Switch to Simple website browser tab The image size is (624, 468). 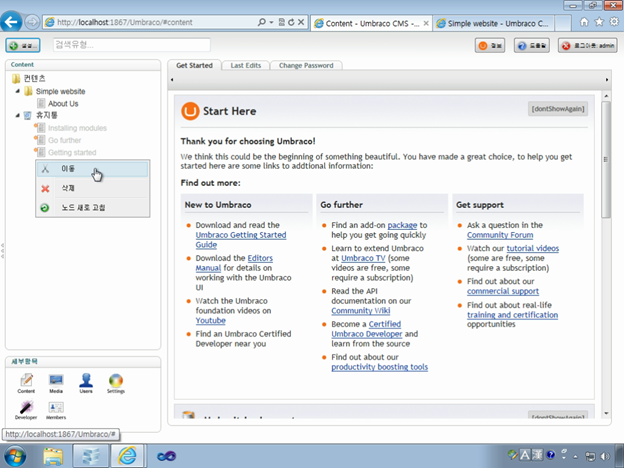pyautogui.click(x=493, y=23)
